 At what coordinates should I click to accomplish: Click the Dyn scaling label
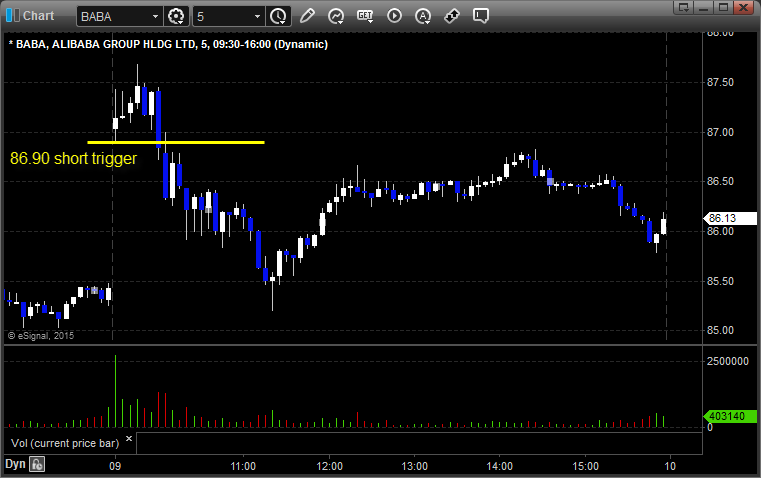(15, 464)
